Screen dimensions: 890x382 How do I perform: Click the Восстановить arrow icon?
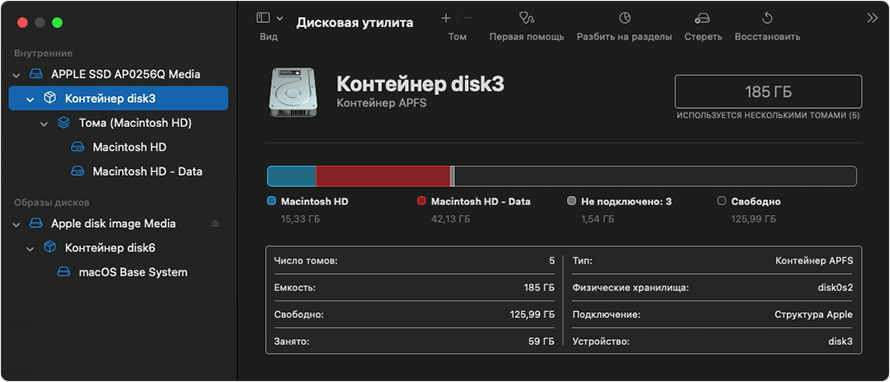(767, 18)
